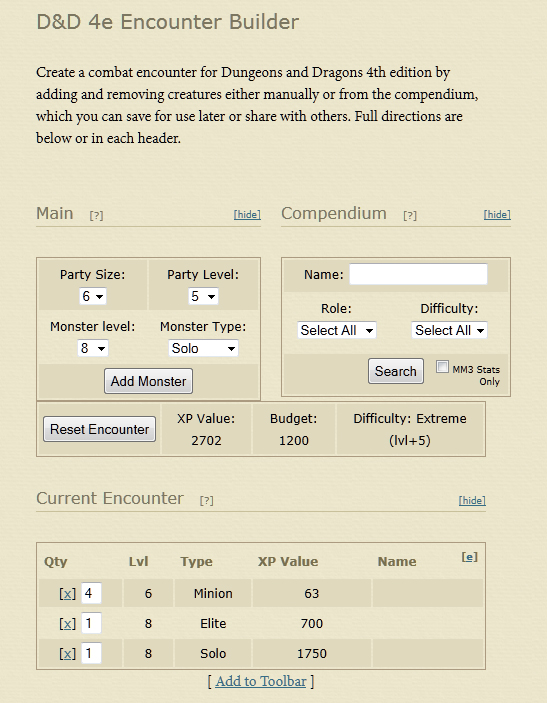Open the Difficulty Select All dropdown
The width and height of the screenshot is (547, 703).
(449, 330)
